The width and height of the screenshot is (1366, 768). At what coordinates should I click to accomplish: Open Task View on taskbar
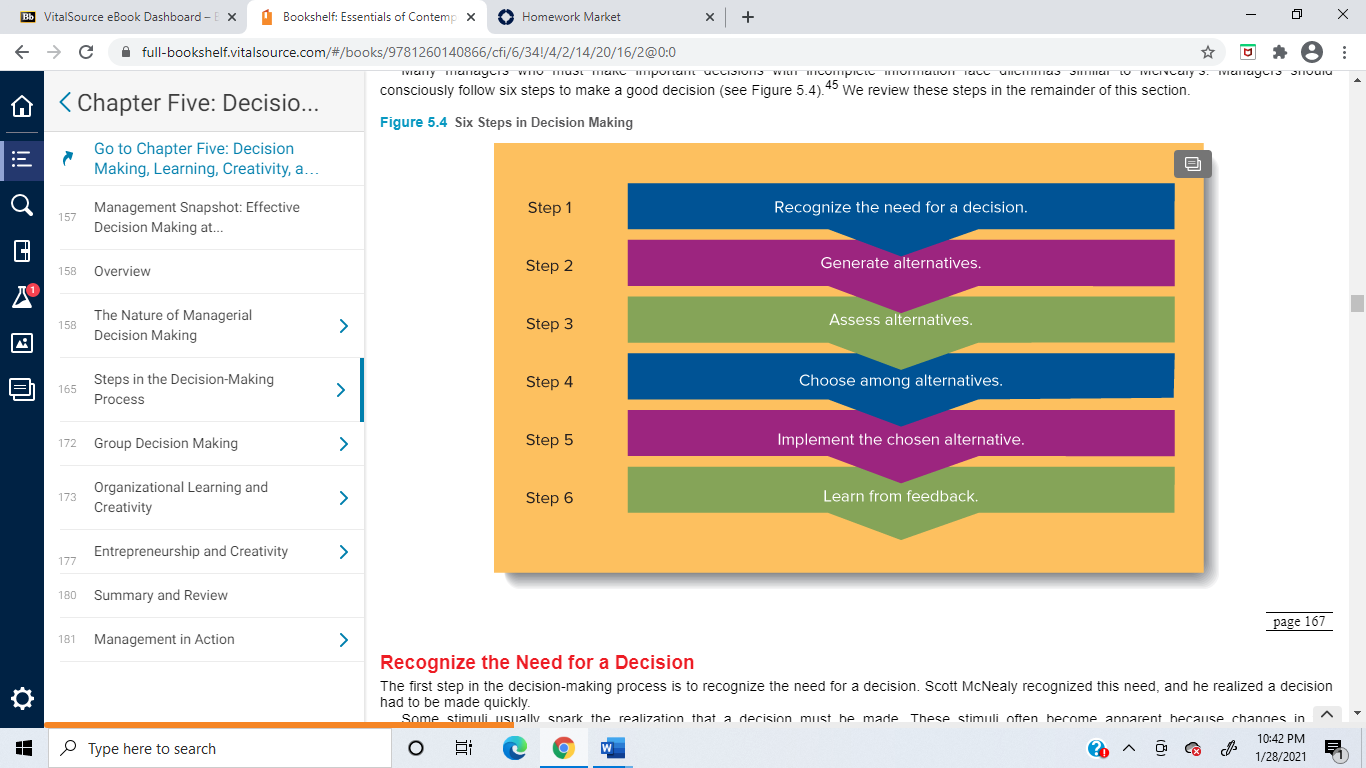tap(464, 748)
